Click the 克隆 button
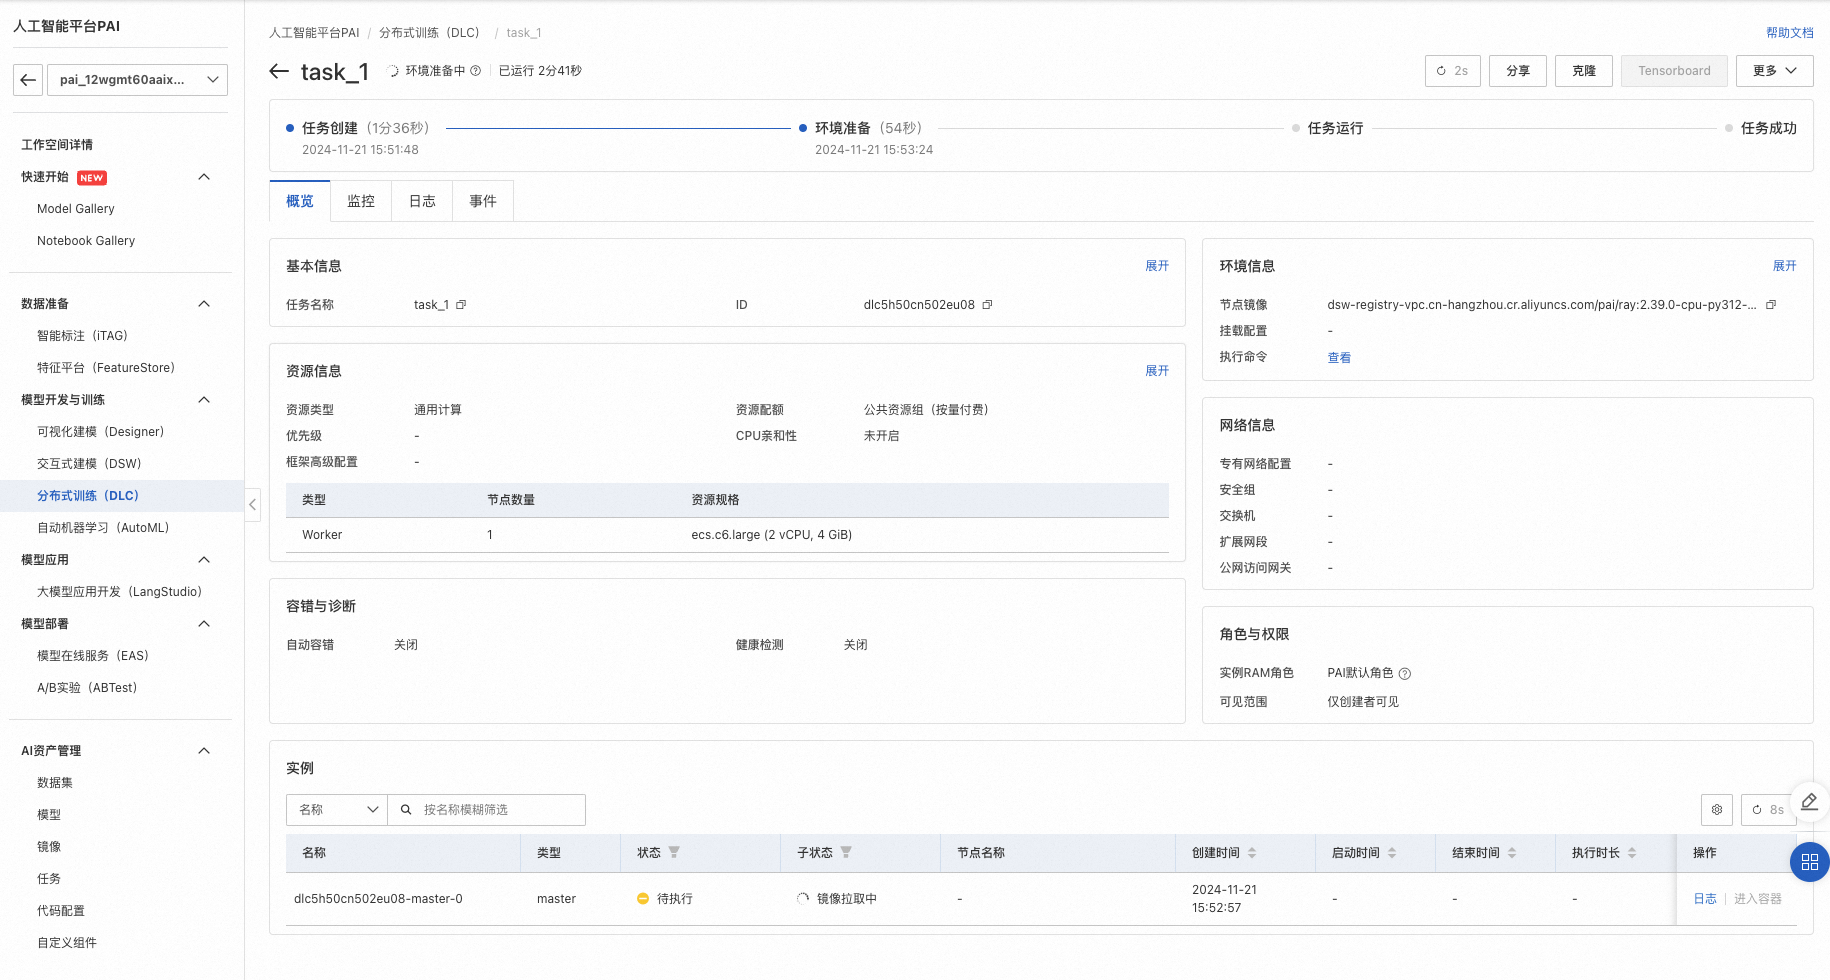 pos(1584,71)
